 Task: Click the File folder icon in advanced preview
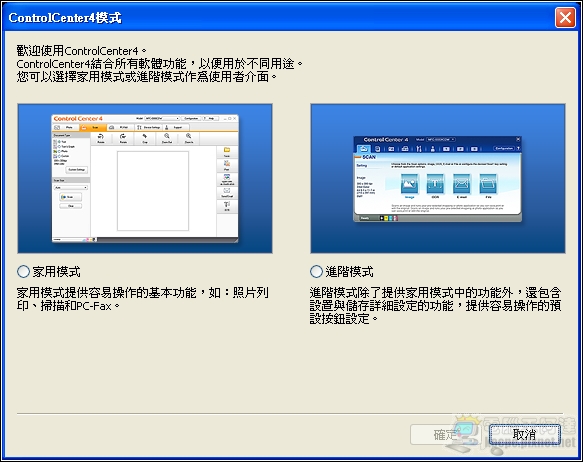tap(488, 184)
